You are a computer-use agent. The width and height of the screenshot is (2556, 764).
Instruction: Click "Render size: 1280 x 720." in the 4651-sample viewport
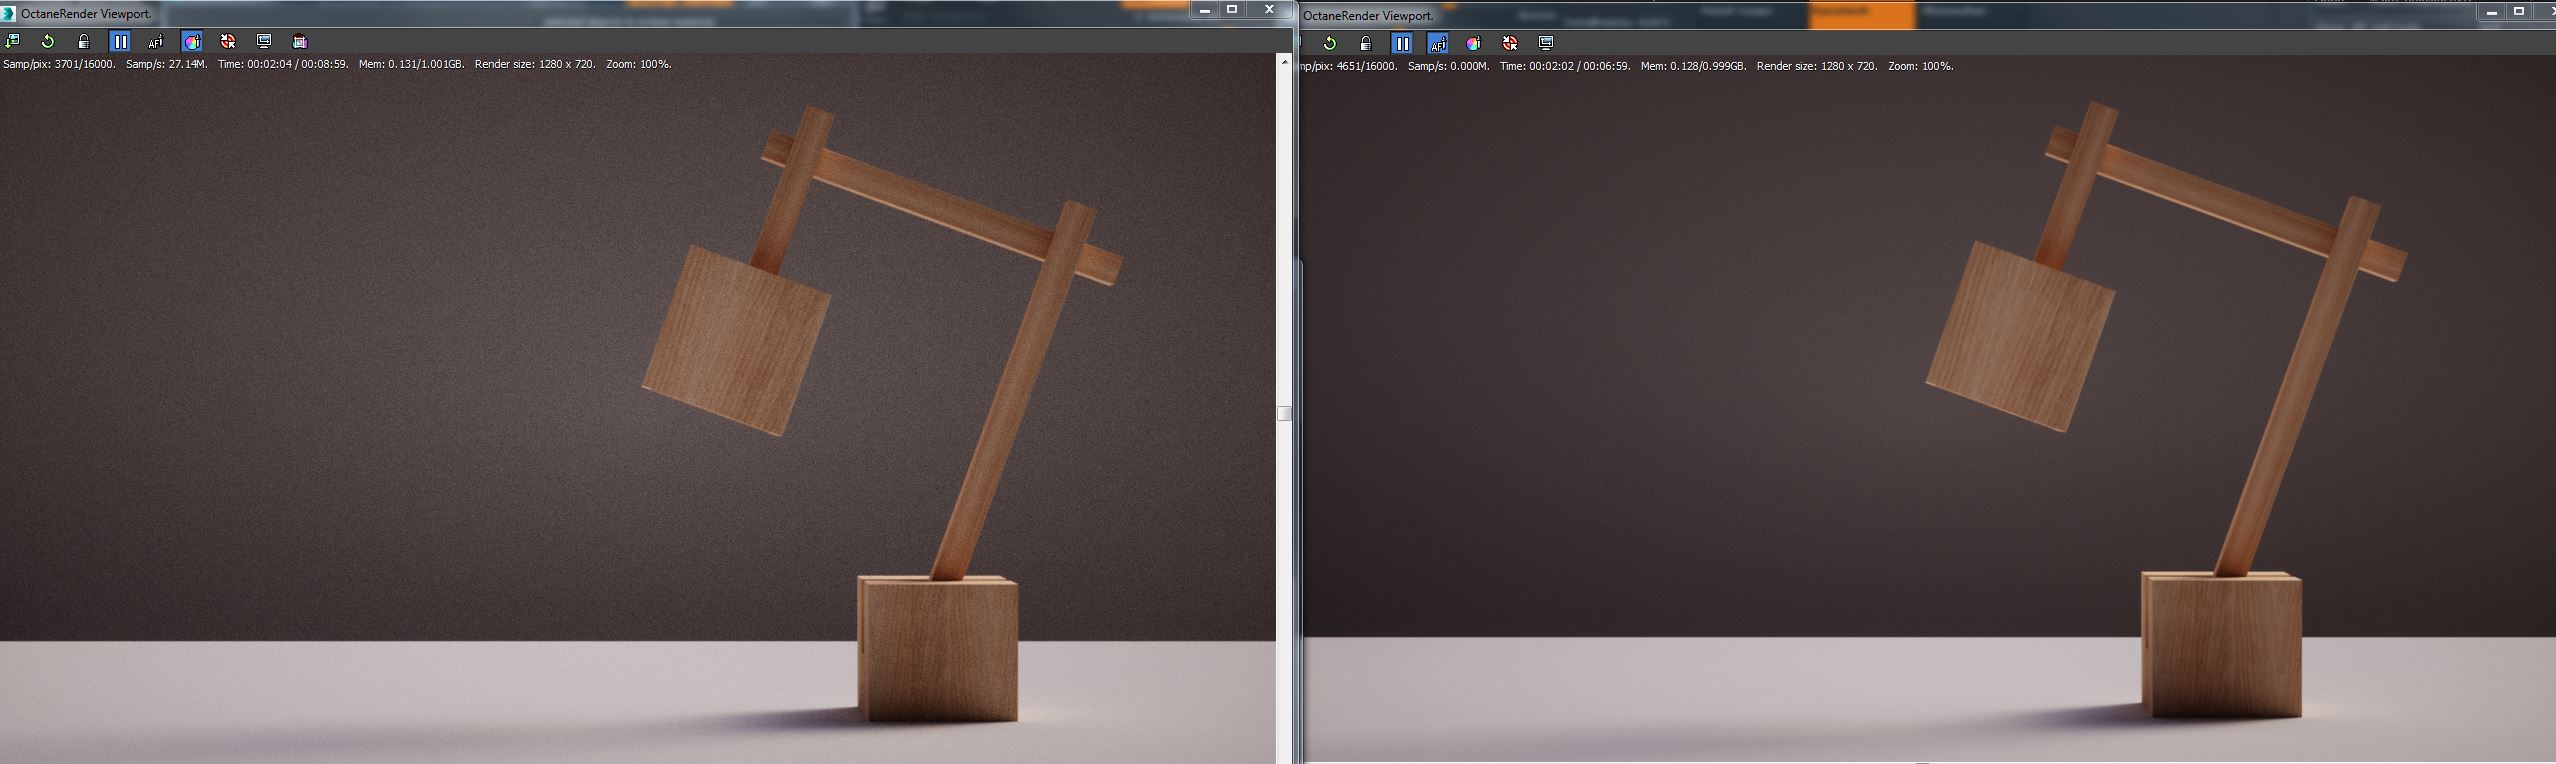coord(1817,66)
